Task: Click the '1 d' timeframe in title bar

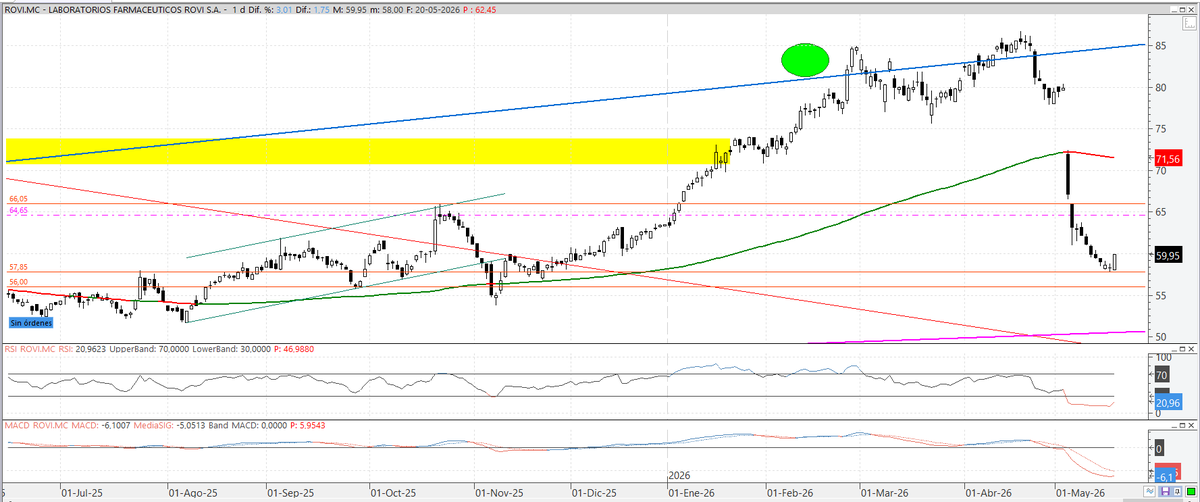Action: pyautogui.click(x=240, y=9)
